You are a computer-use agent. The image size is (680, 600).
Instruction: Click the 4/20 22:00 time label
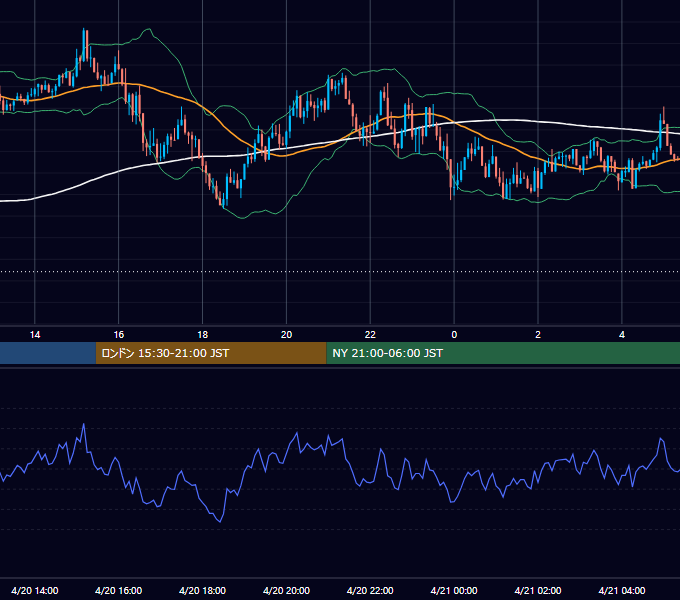click(370, 590)
